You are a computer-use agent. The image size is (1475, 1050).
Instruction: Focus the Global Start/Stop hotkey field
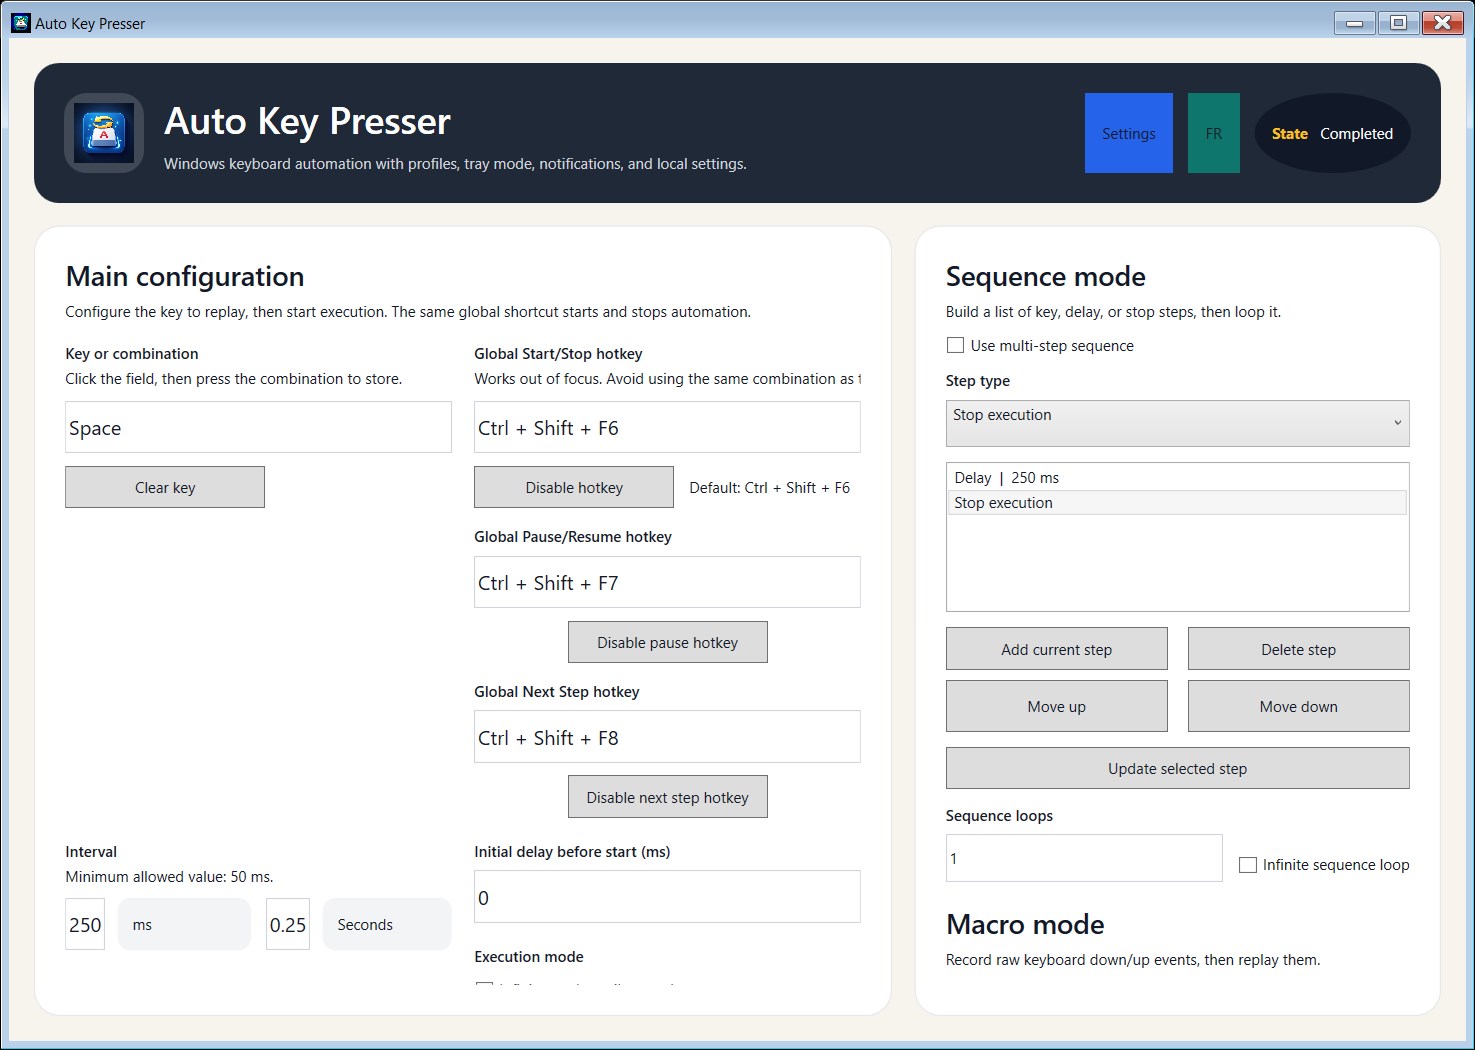pyautogui.click(x=667, y=427)
